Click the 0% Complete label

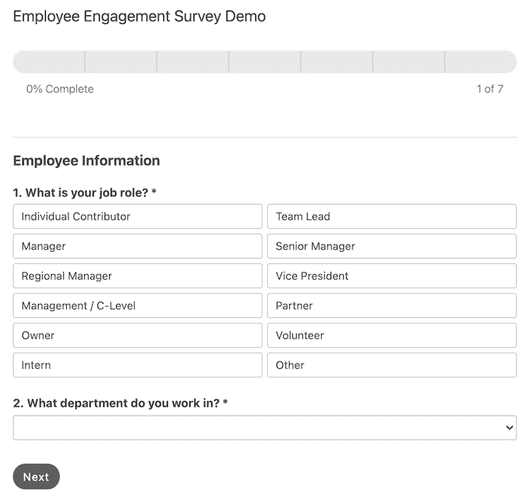[x=60, y=89]
